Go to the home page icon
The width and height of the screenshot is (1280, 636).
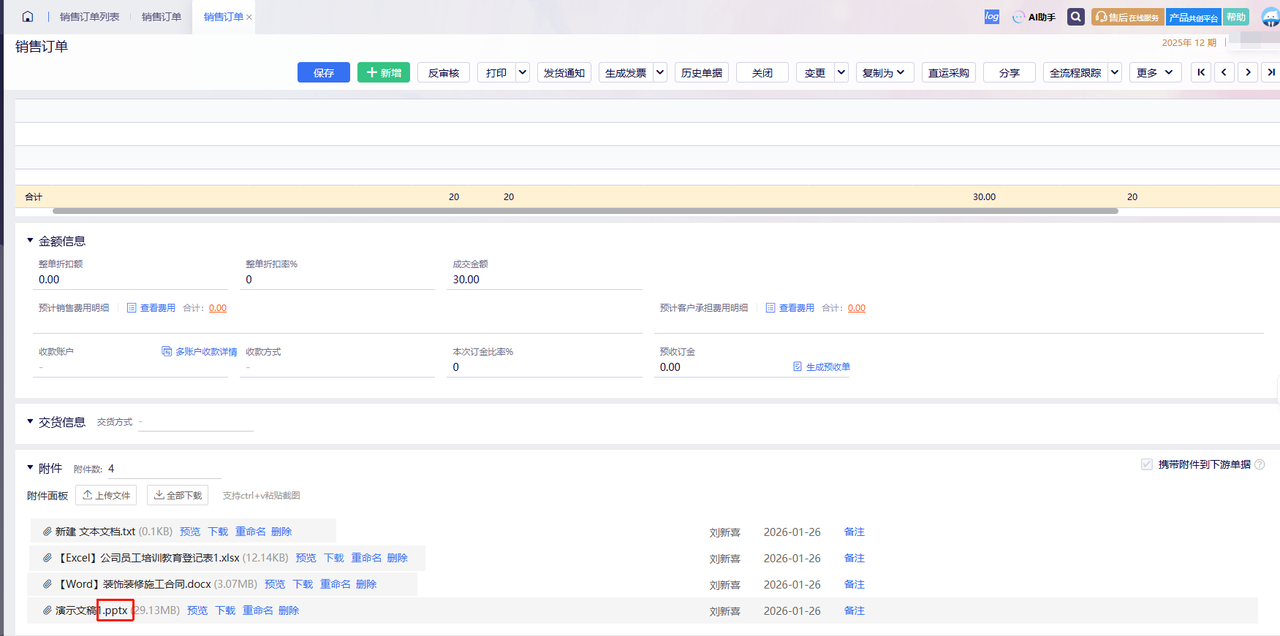pos(27,17)
